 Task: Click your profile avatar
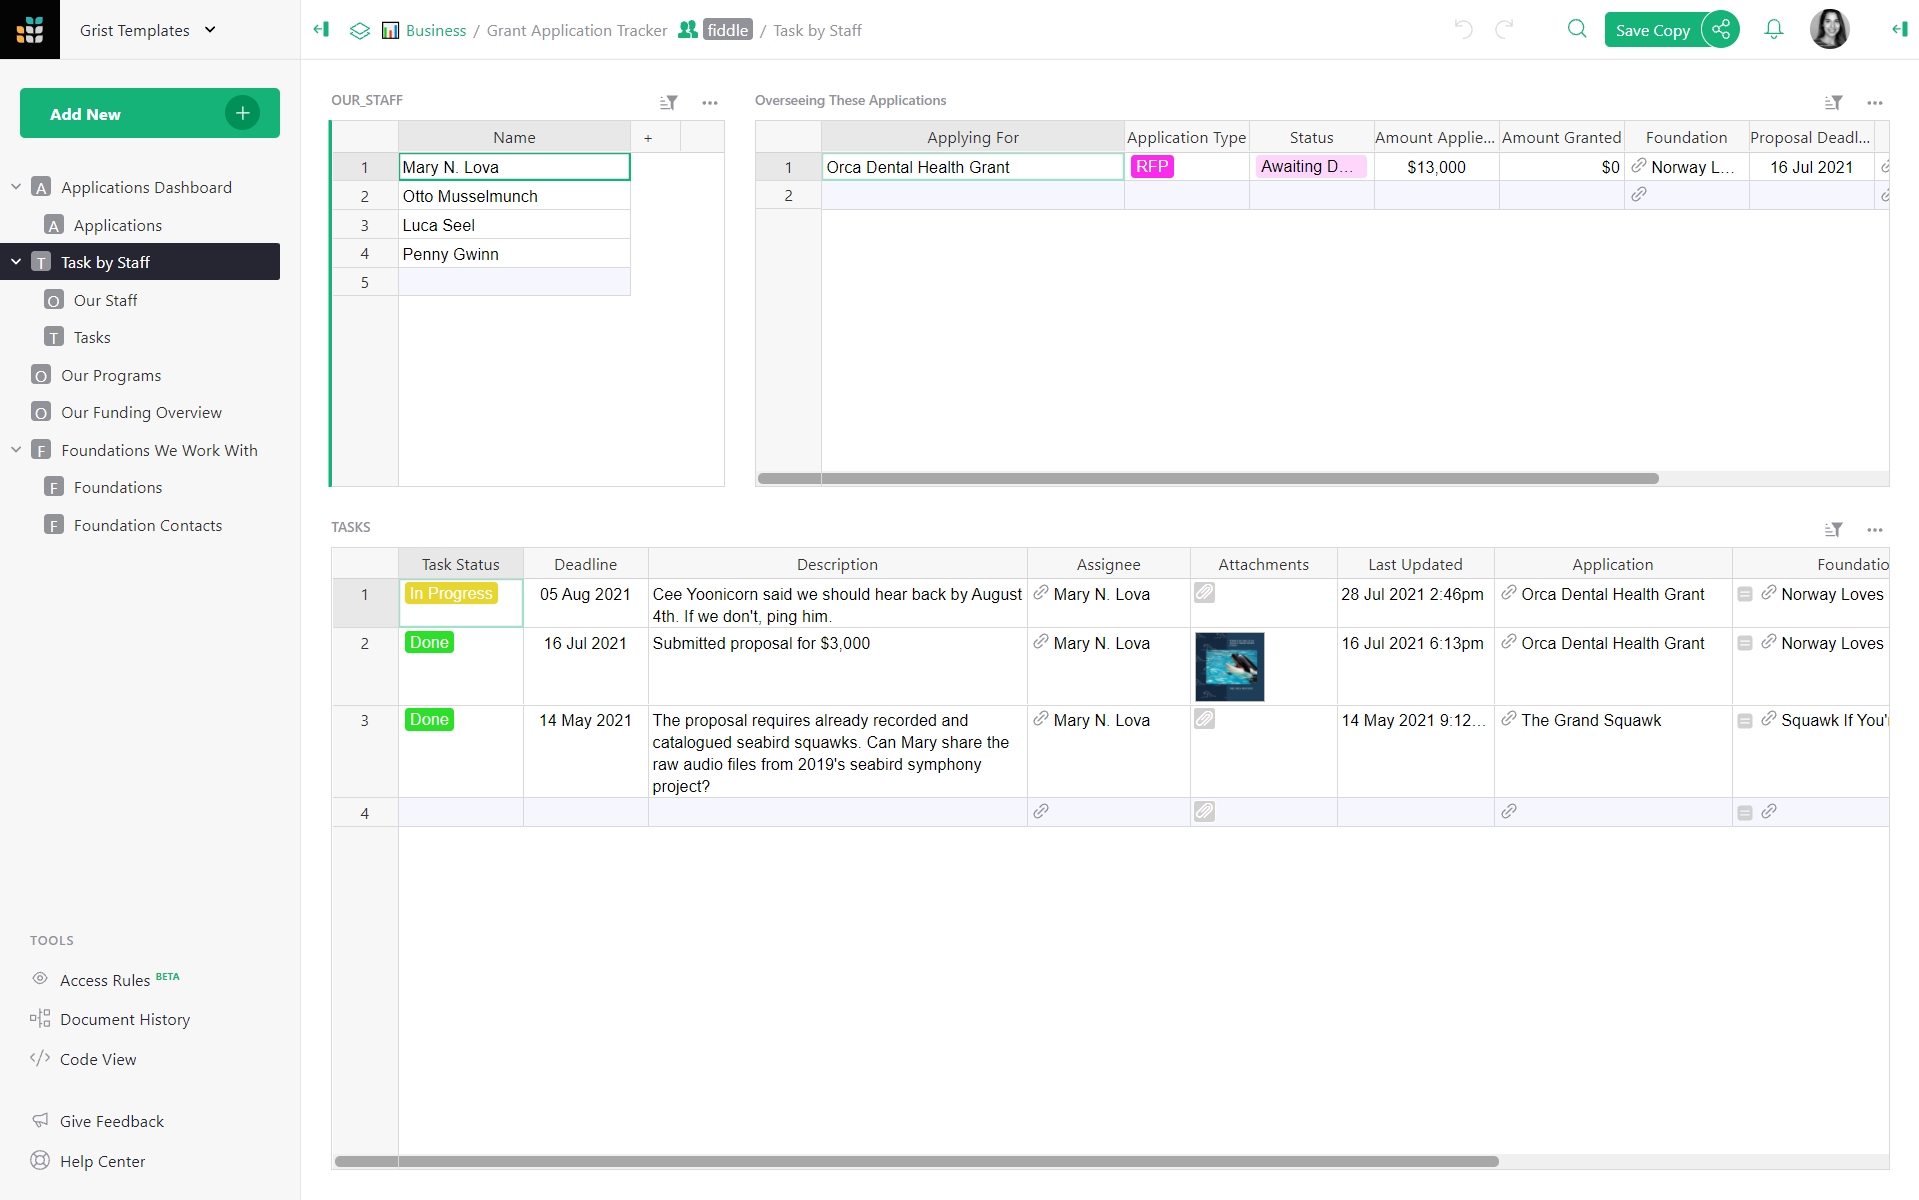click(1830, 29)
